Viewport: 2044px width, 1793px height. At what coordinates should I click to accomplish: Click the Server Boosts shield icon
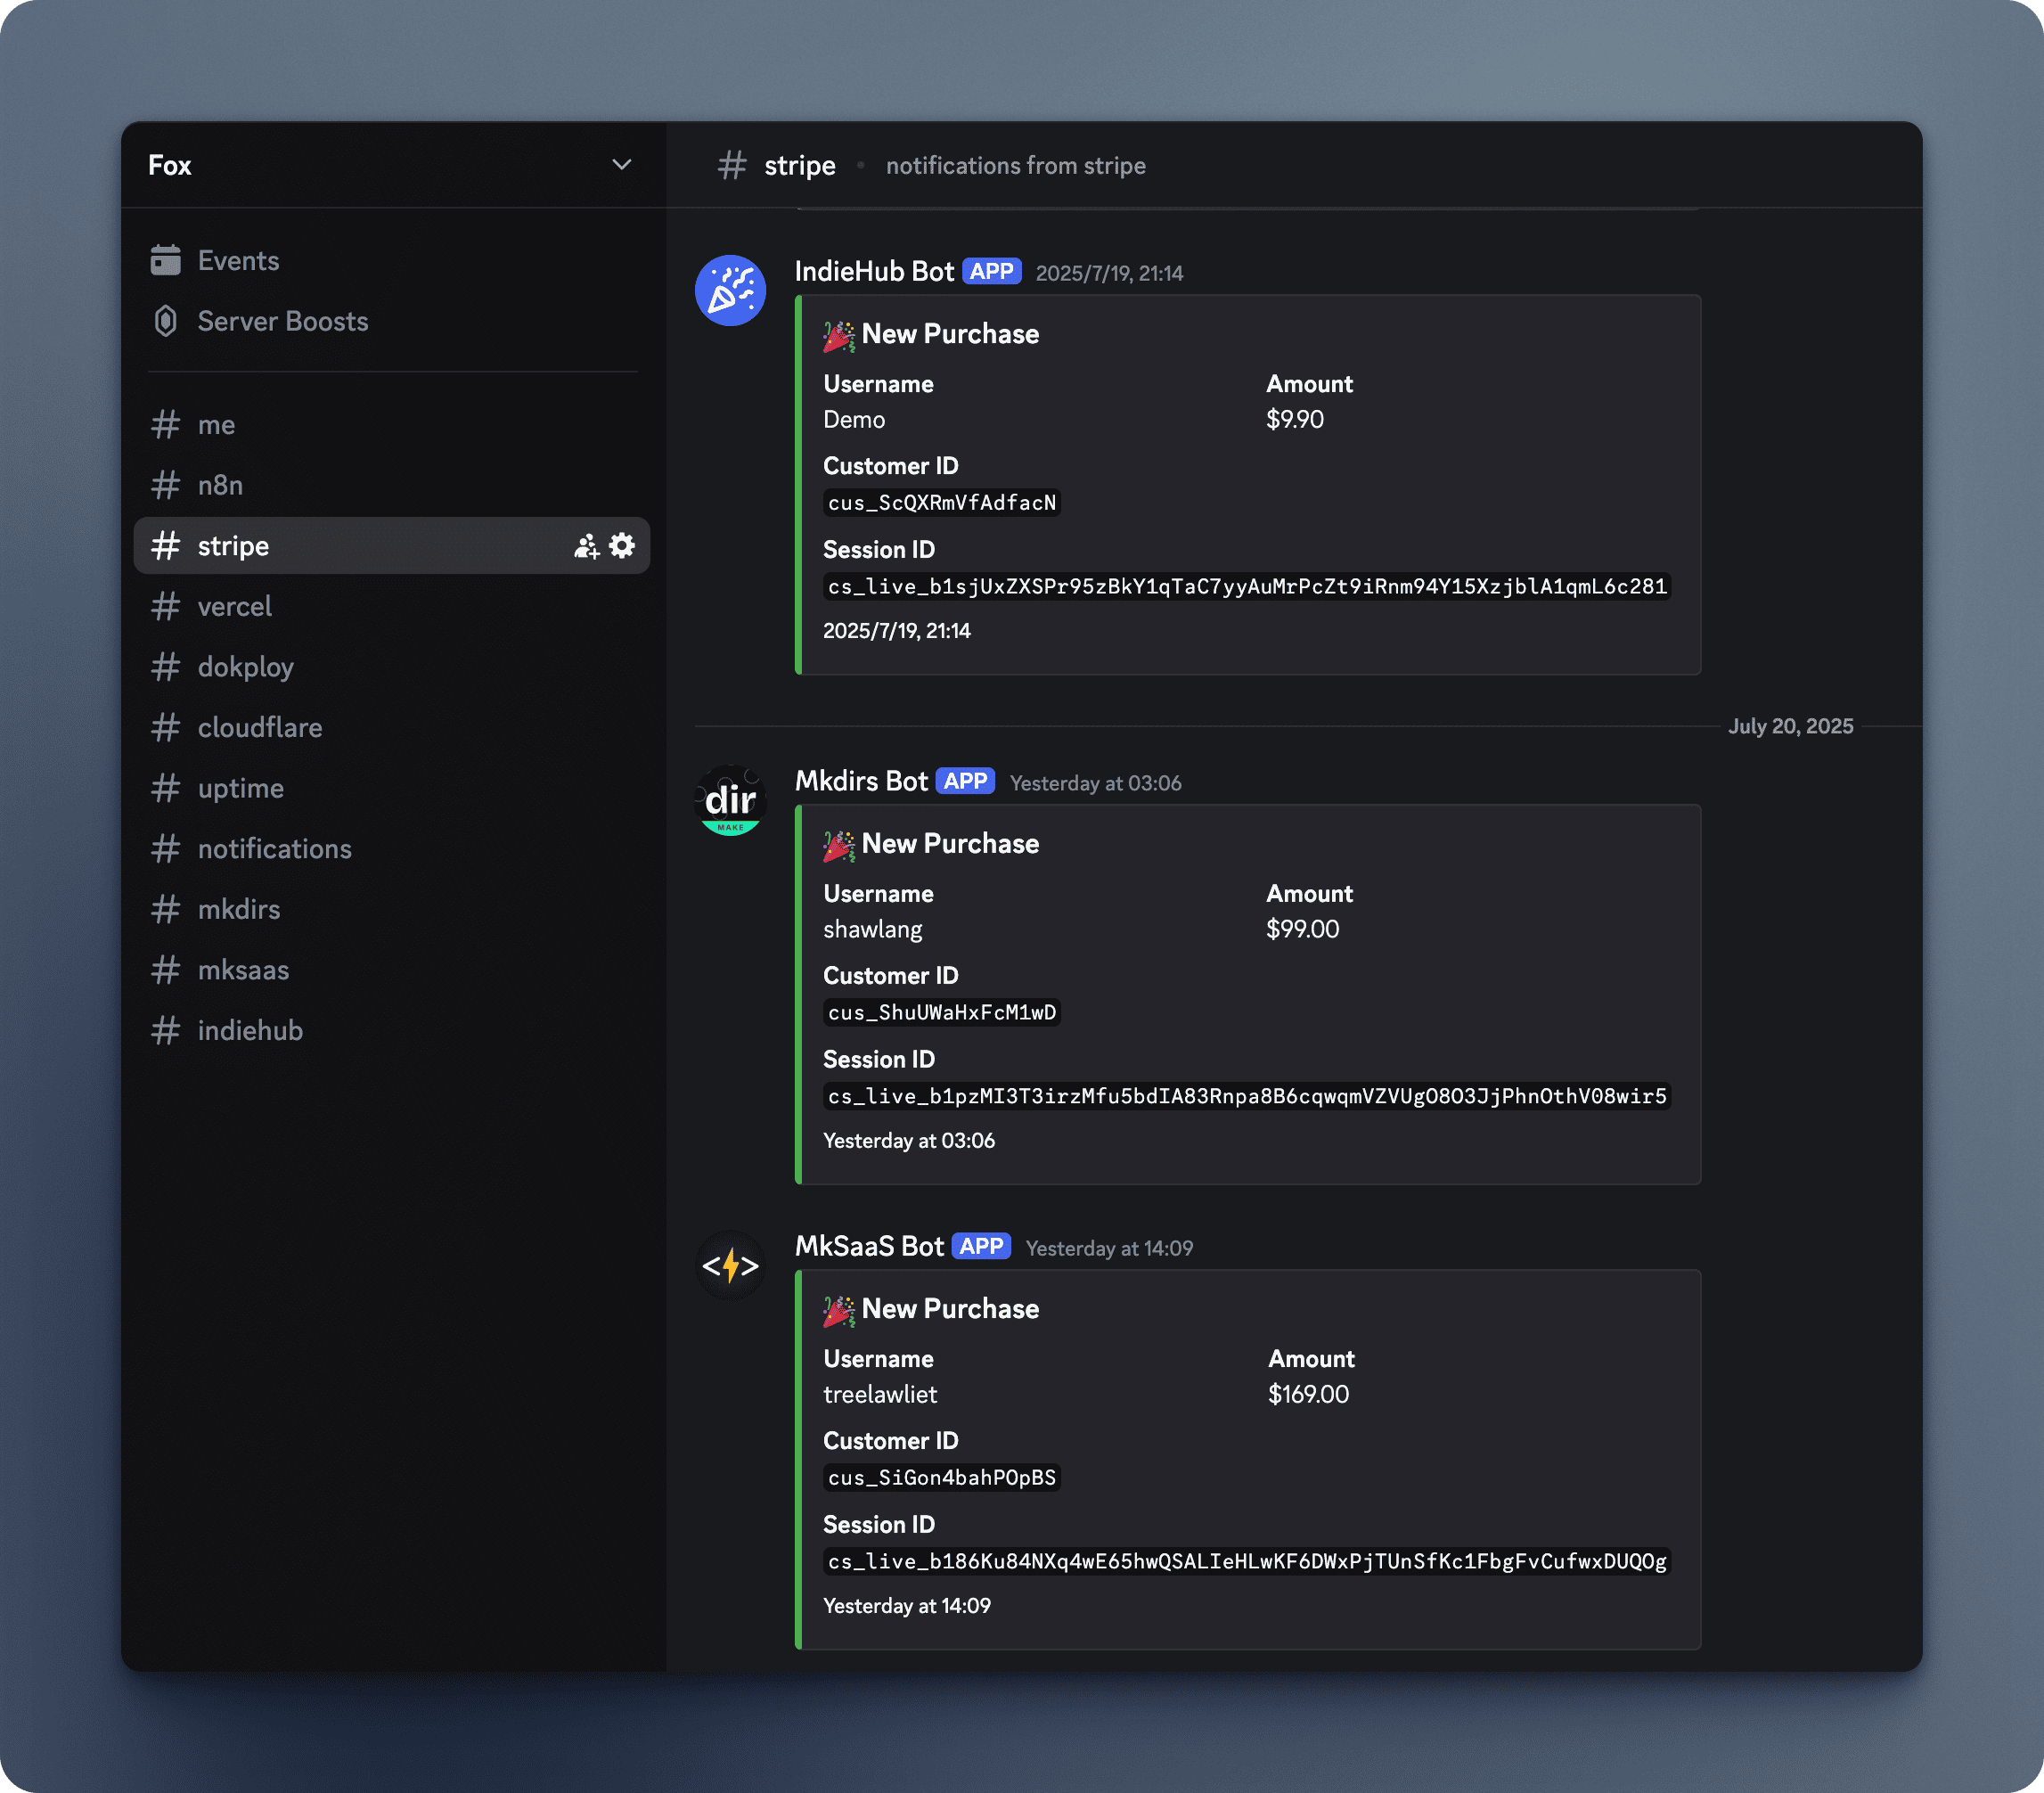click(166, 321)
